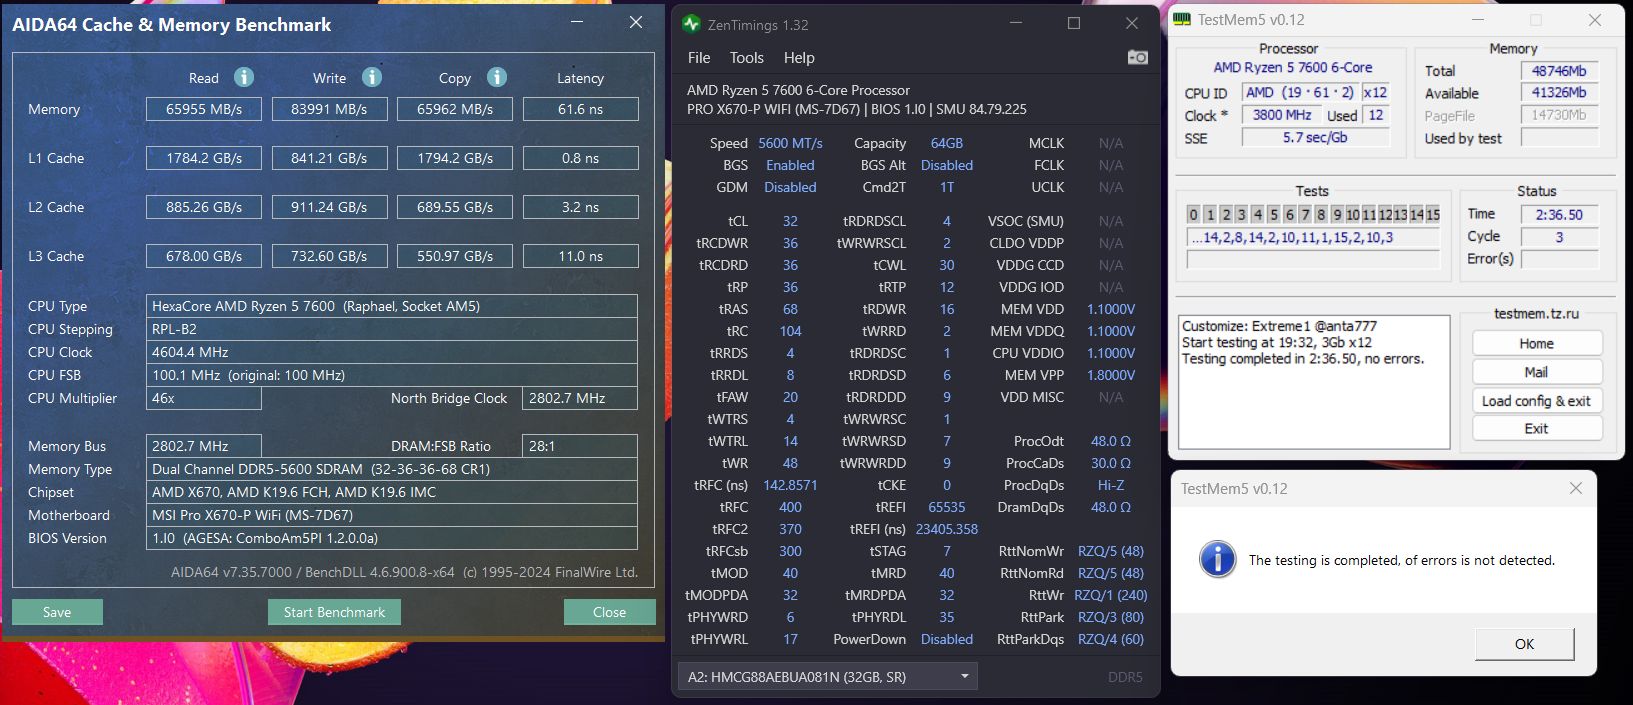Click the MEM VPP value 1.8000V
The width and height of the screenshot is (1633, 705).
tap(1111, 375)
